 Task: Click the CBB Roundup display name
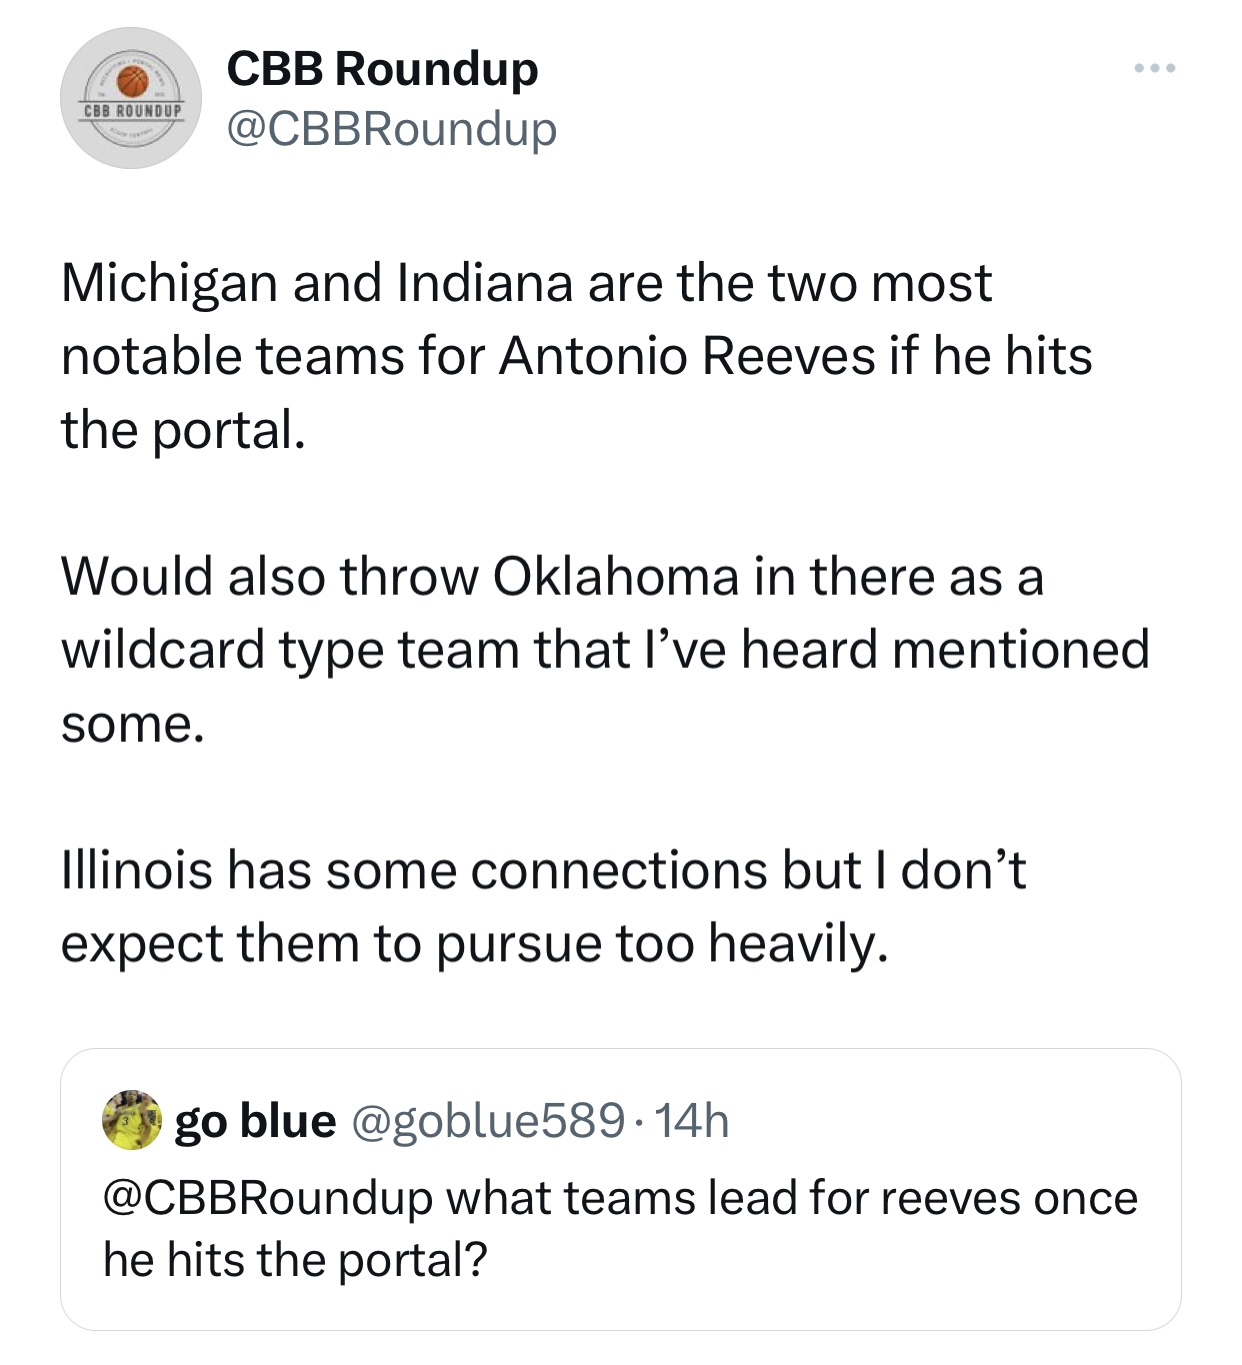click(x=382, y=68)
